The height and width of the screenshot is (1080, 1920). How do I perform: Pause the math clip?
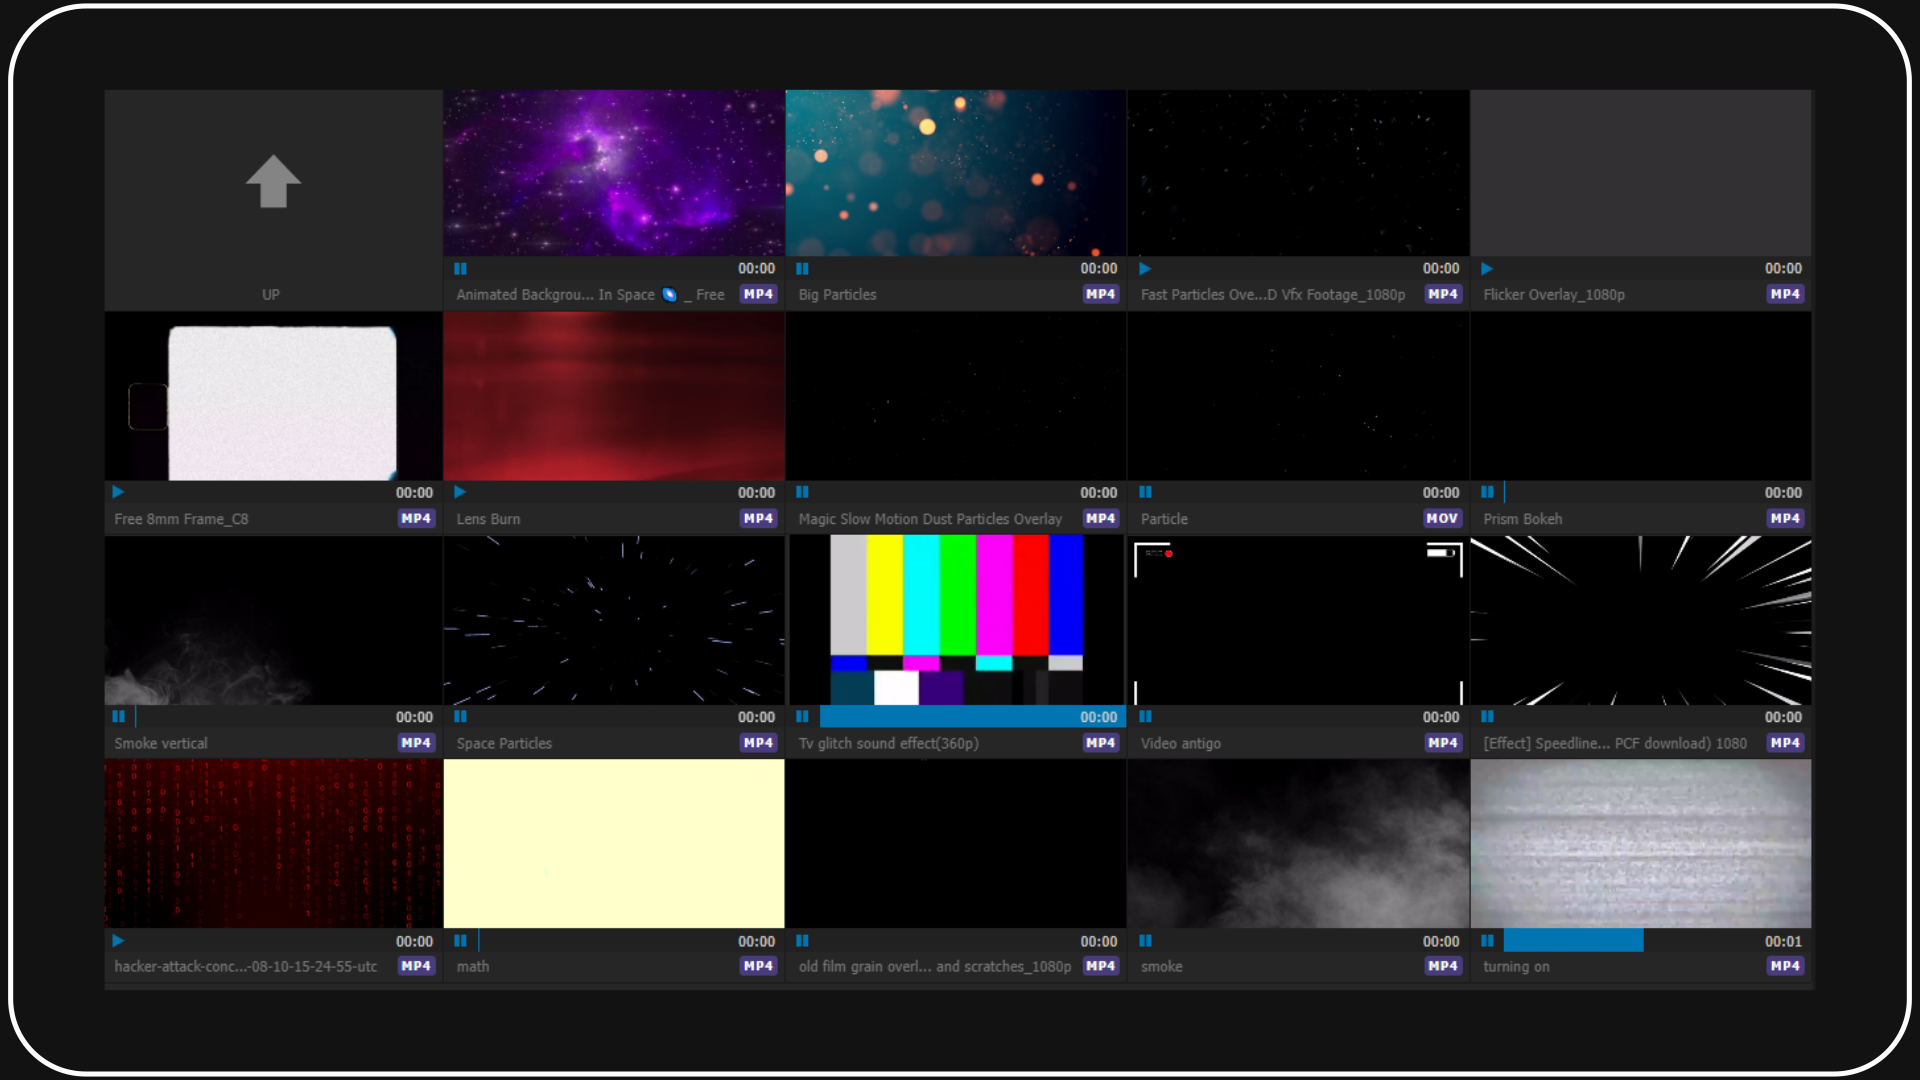460,940
